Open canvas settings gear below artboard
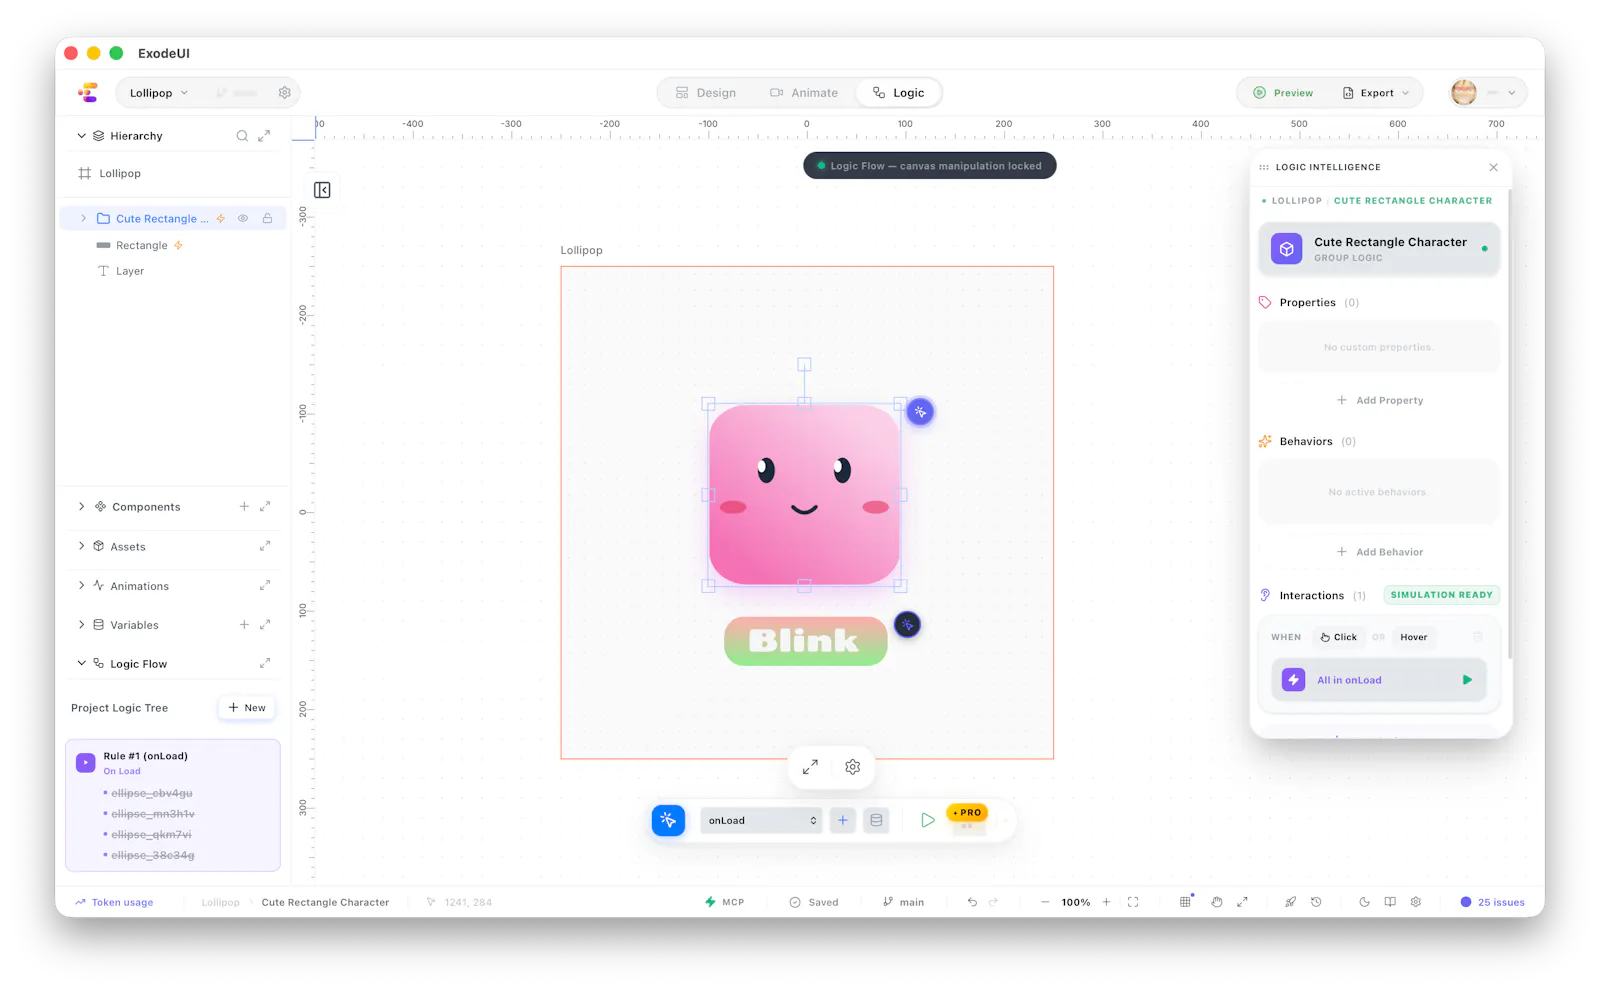 point(853,767)
